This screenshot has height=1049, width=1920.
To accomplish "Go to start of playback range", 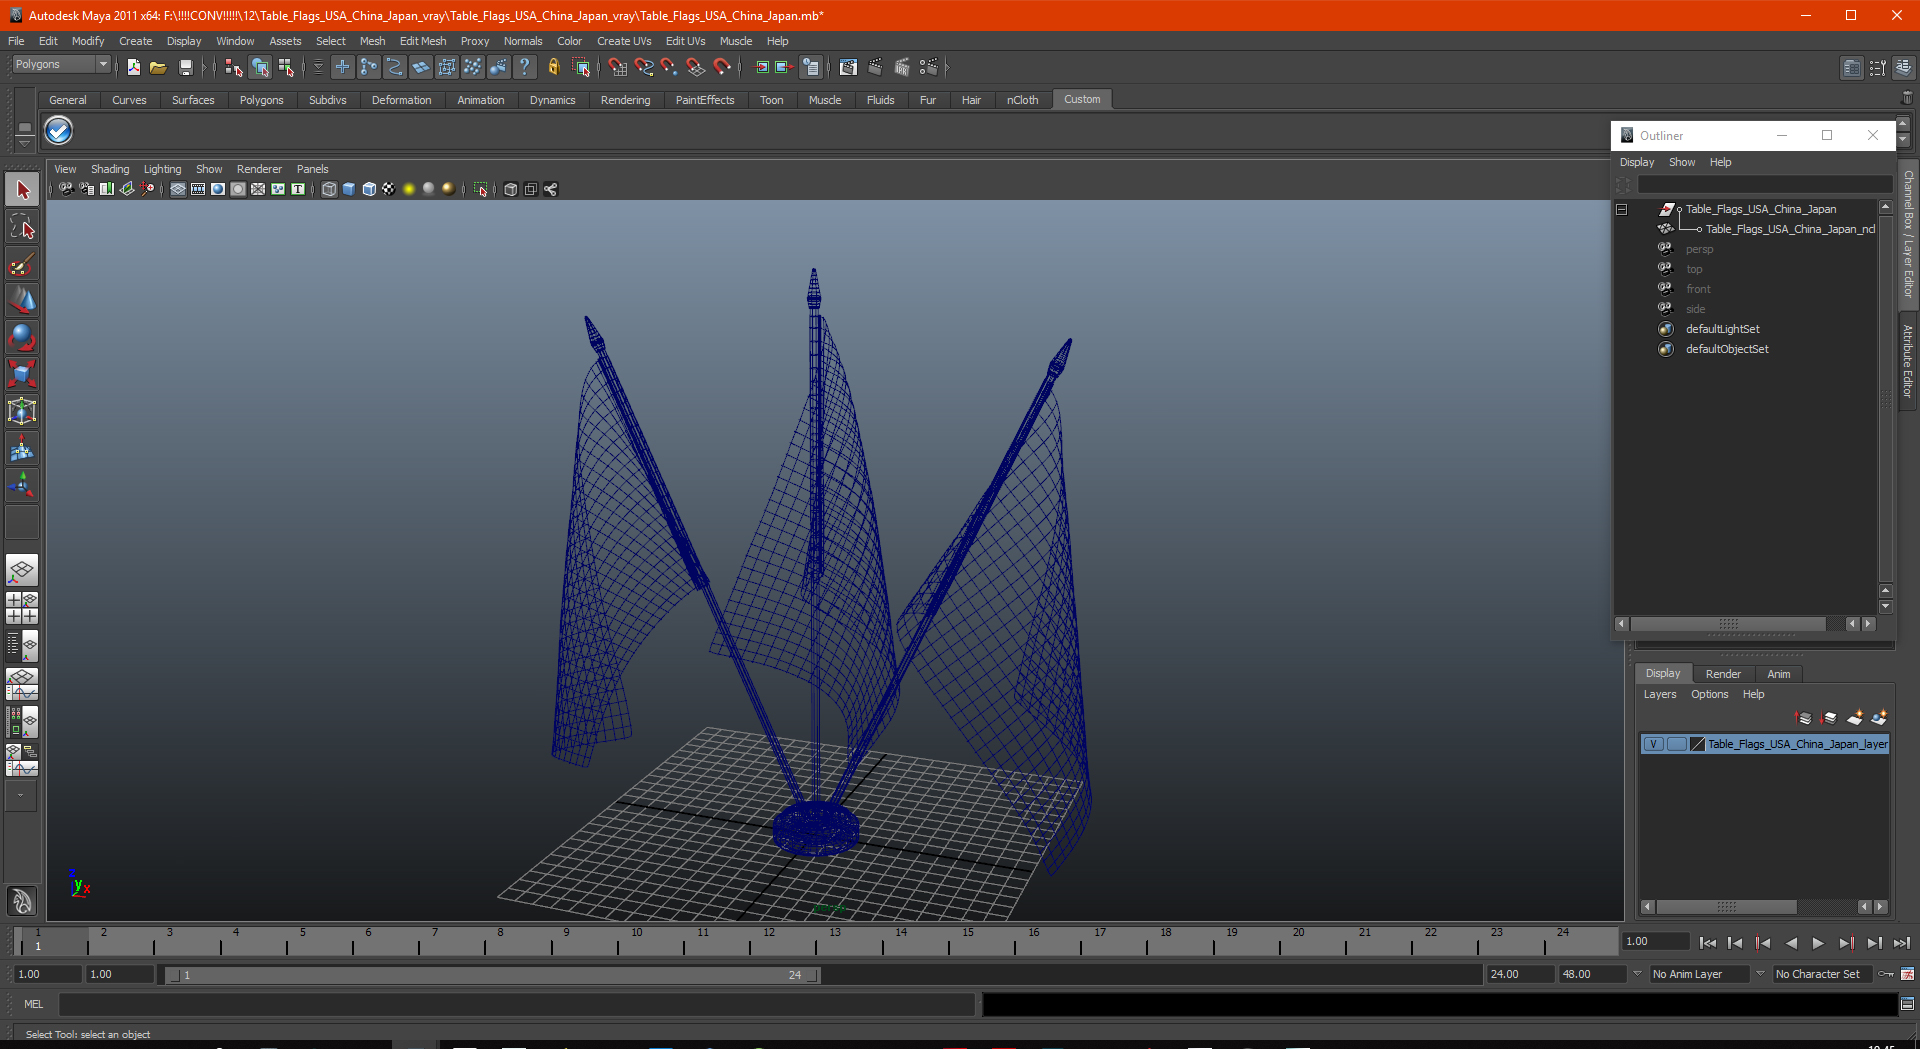I will [1708, 943].
